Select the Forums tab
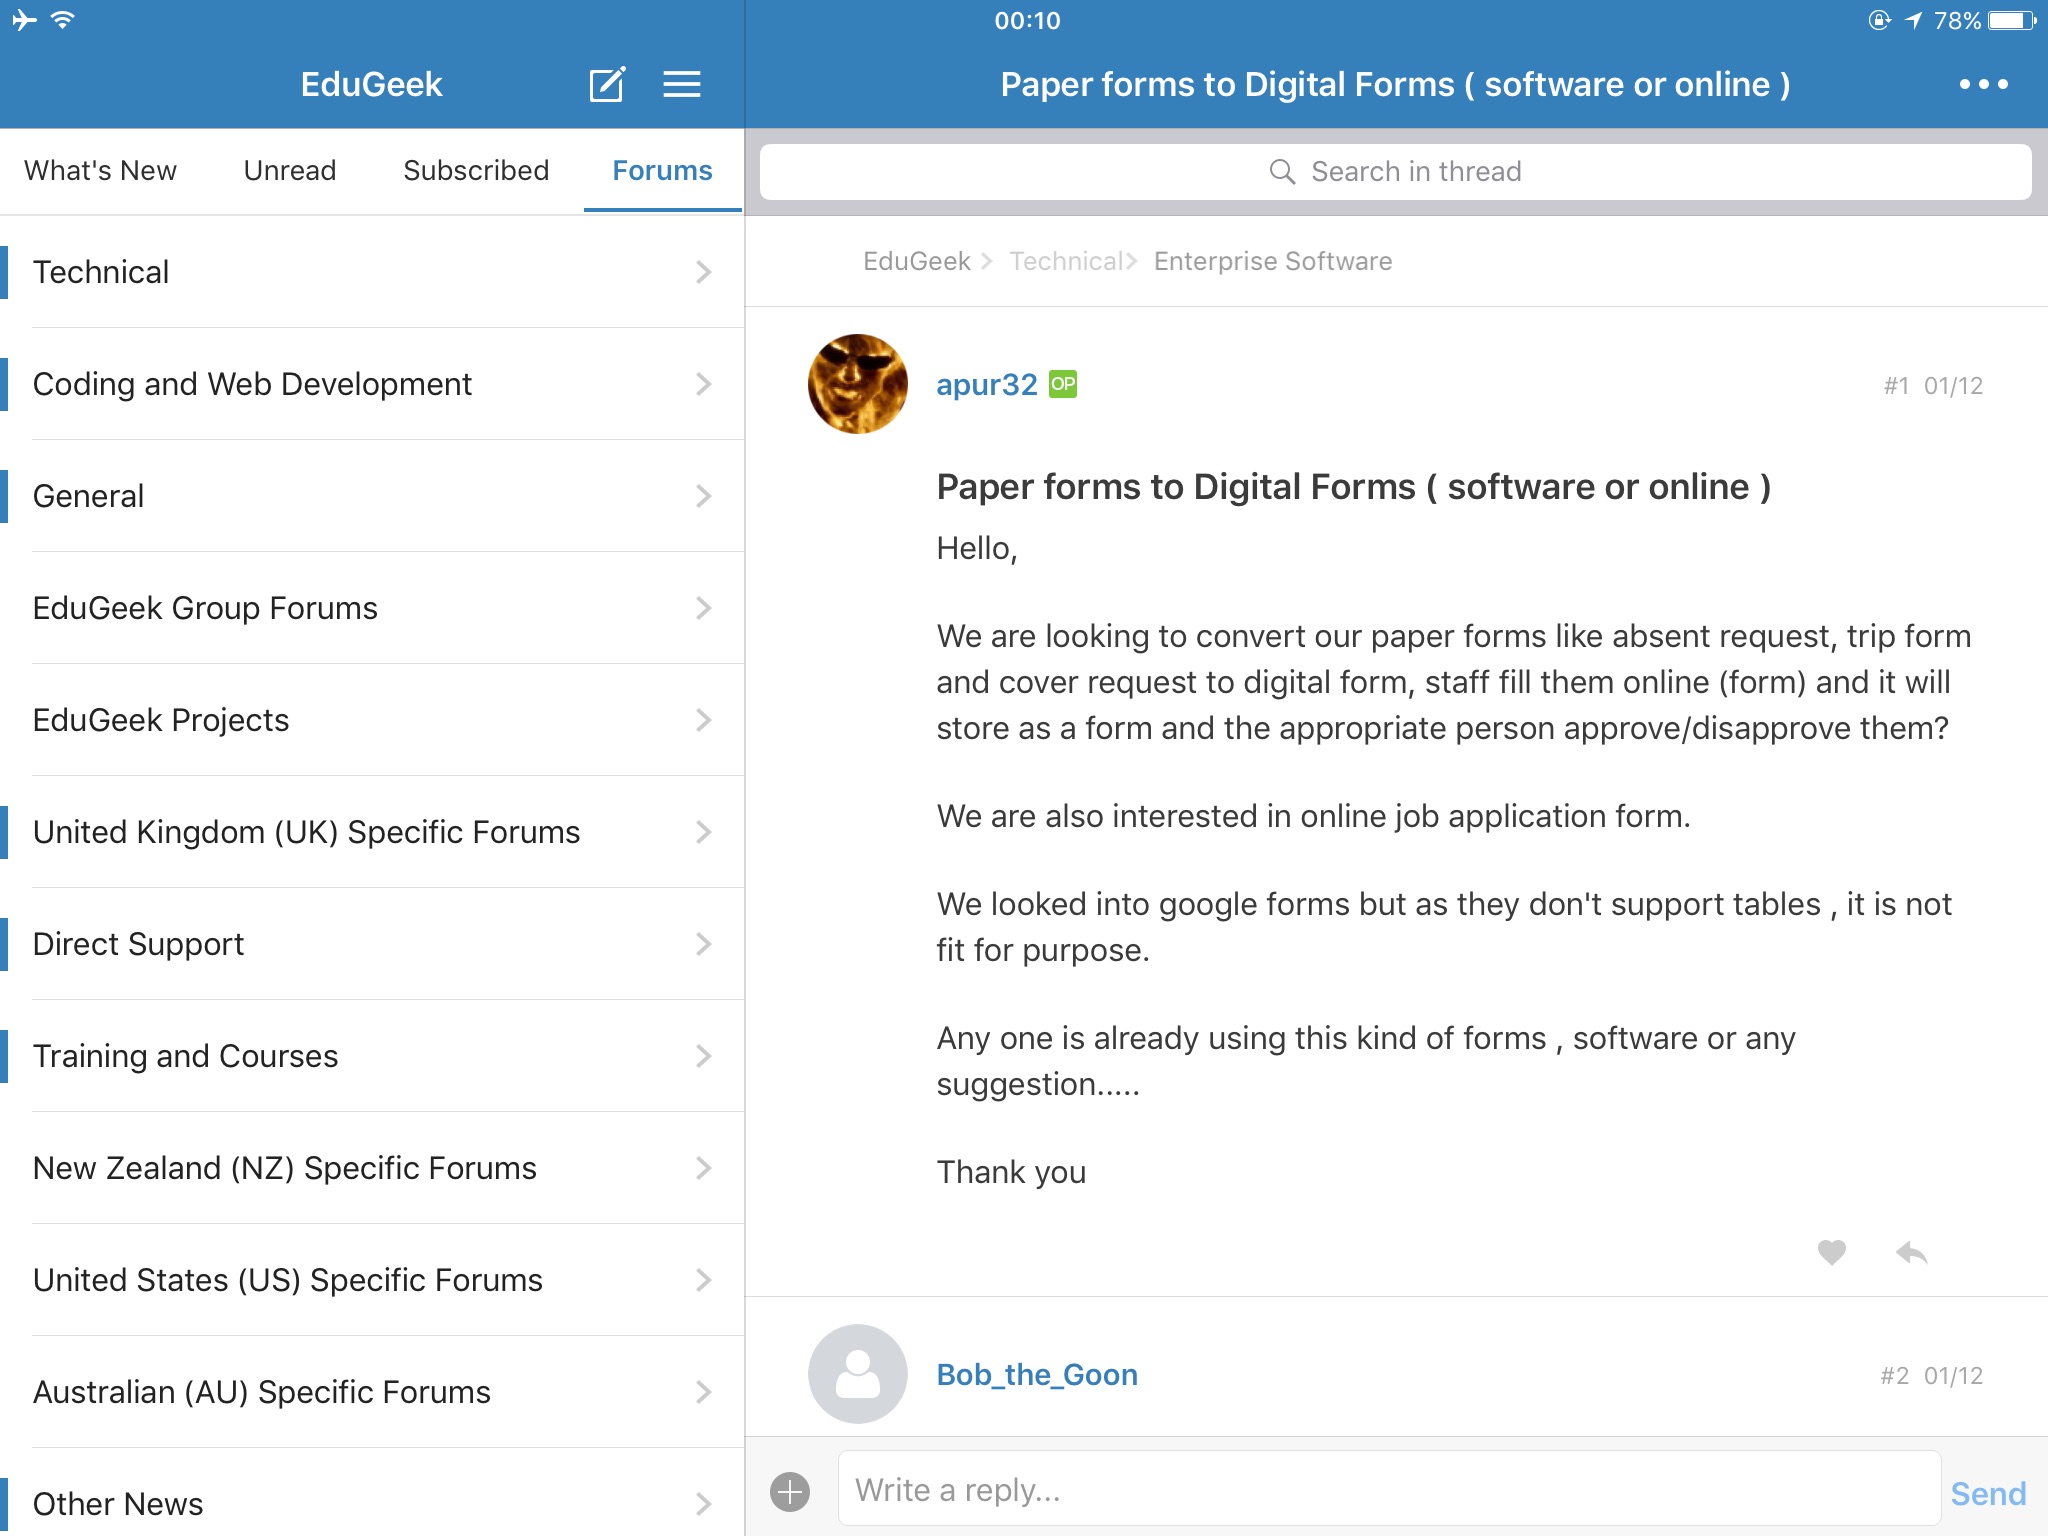 pos(662,170)
